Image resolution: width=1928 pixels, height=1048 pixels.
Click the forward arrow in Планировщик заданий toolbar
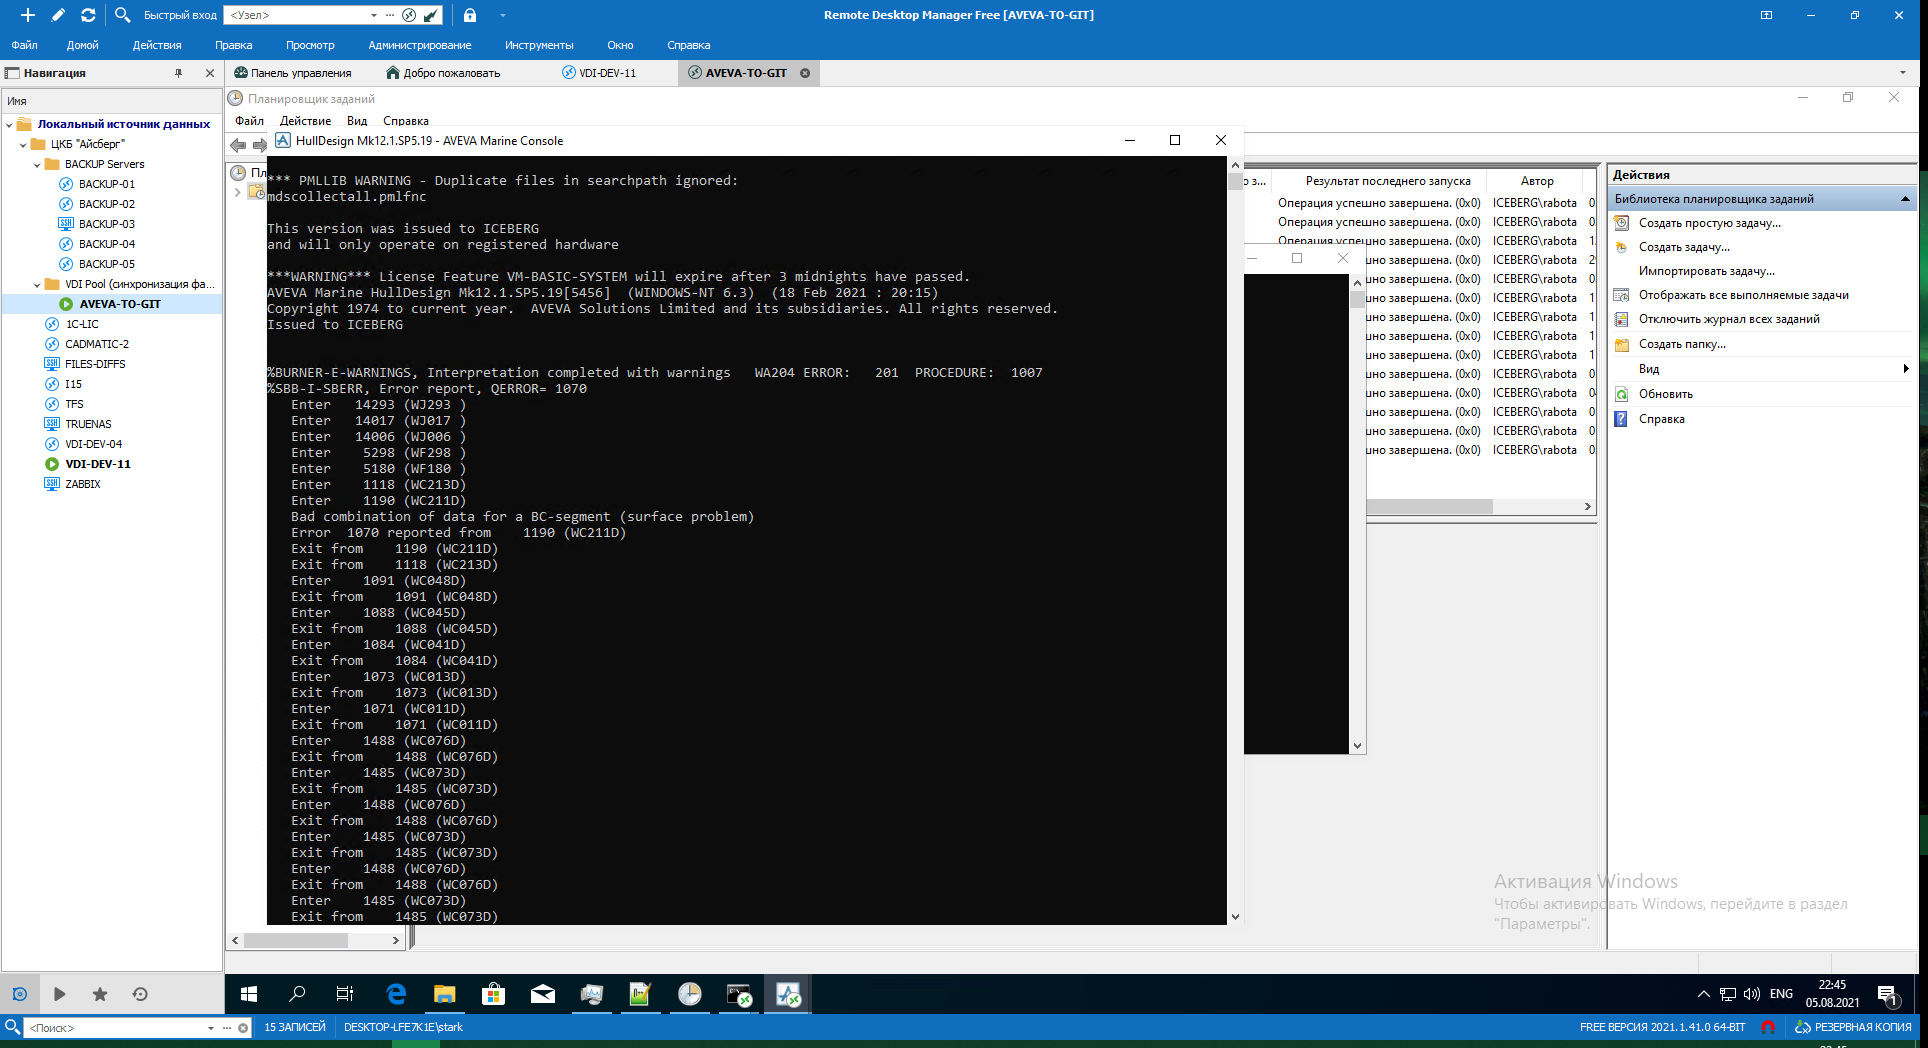click(259, 145)
